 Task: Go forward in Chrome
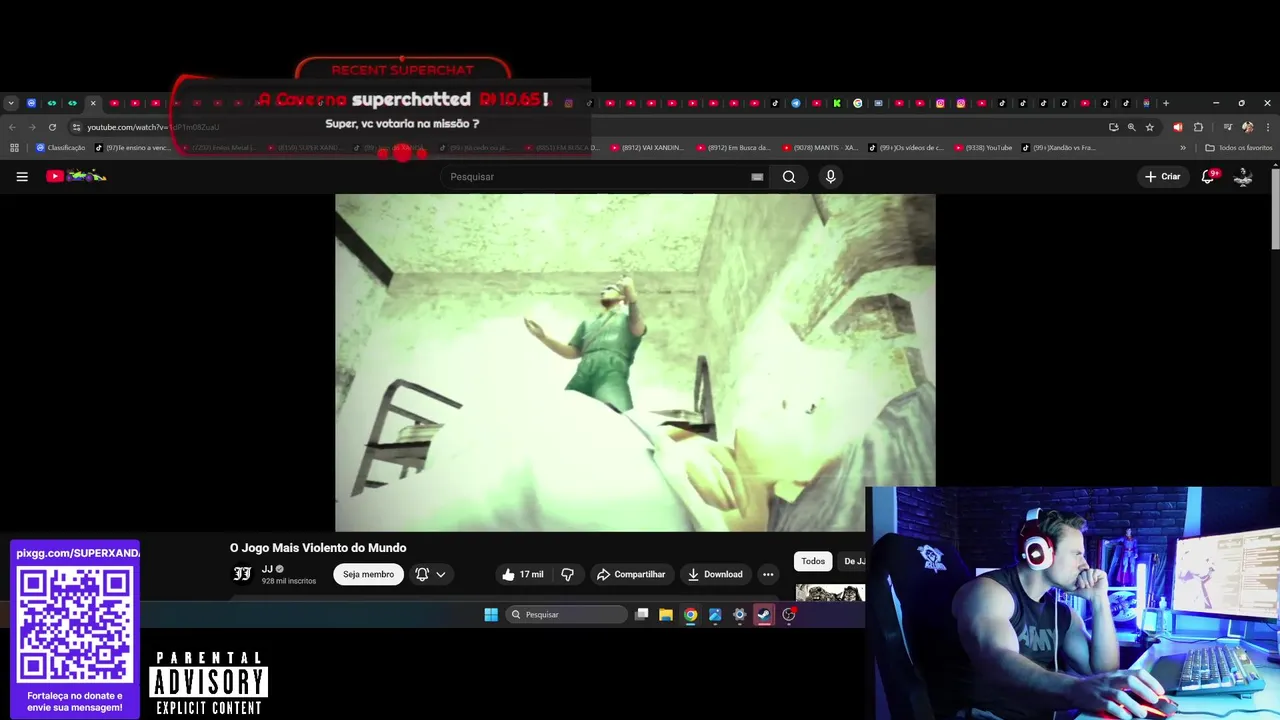pos(32,127)
